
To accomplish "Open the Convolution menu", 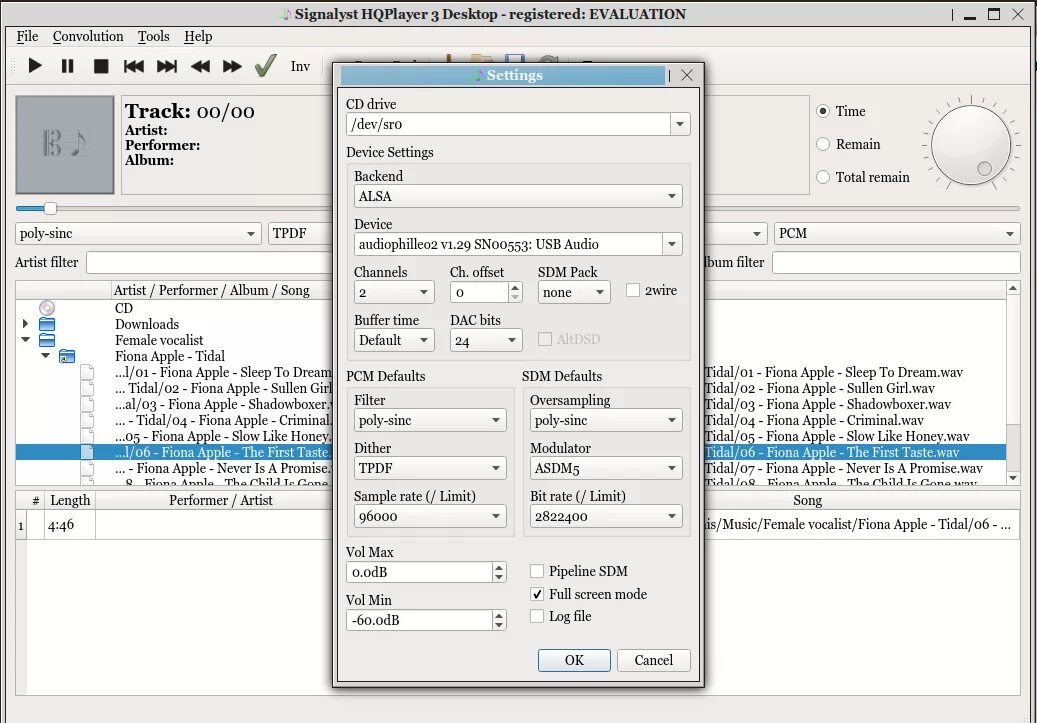I will coord(88,36).
